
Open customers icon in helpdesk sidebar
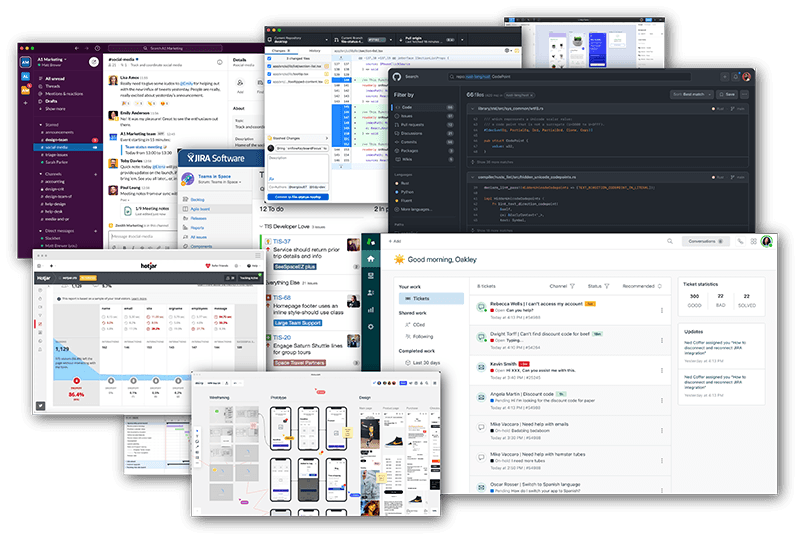371,292
